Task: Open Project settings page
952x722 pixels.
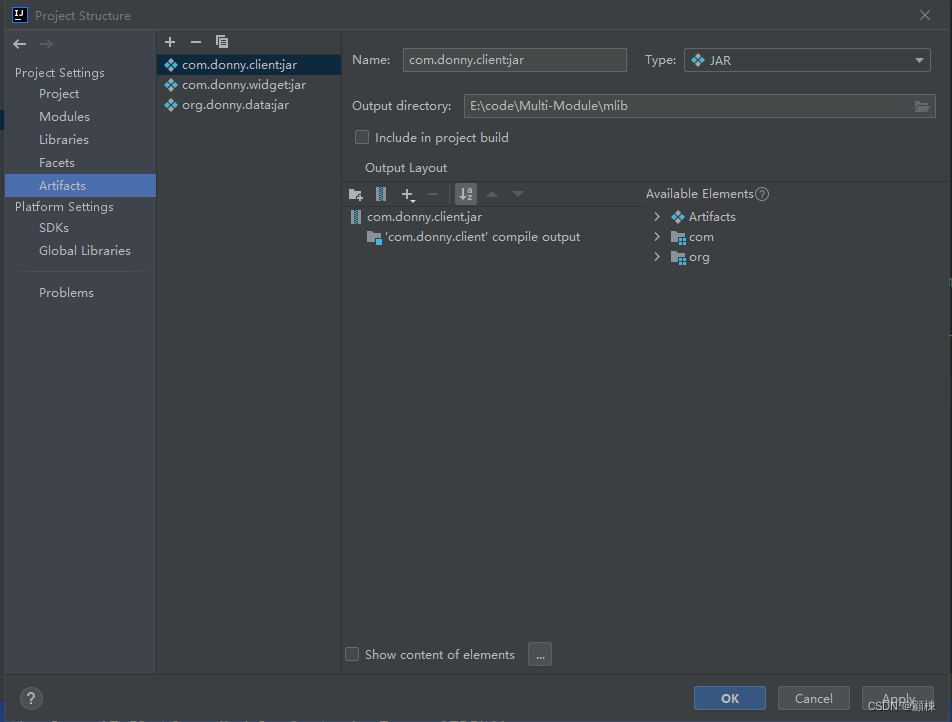Action: (x=59, y=94)
